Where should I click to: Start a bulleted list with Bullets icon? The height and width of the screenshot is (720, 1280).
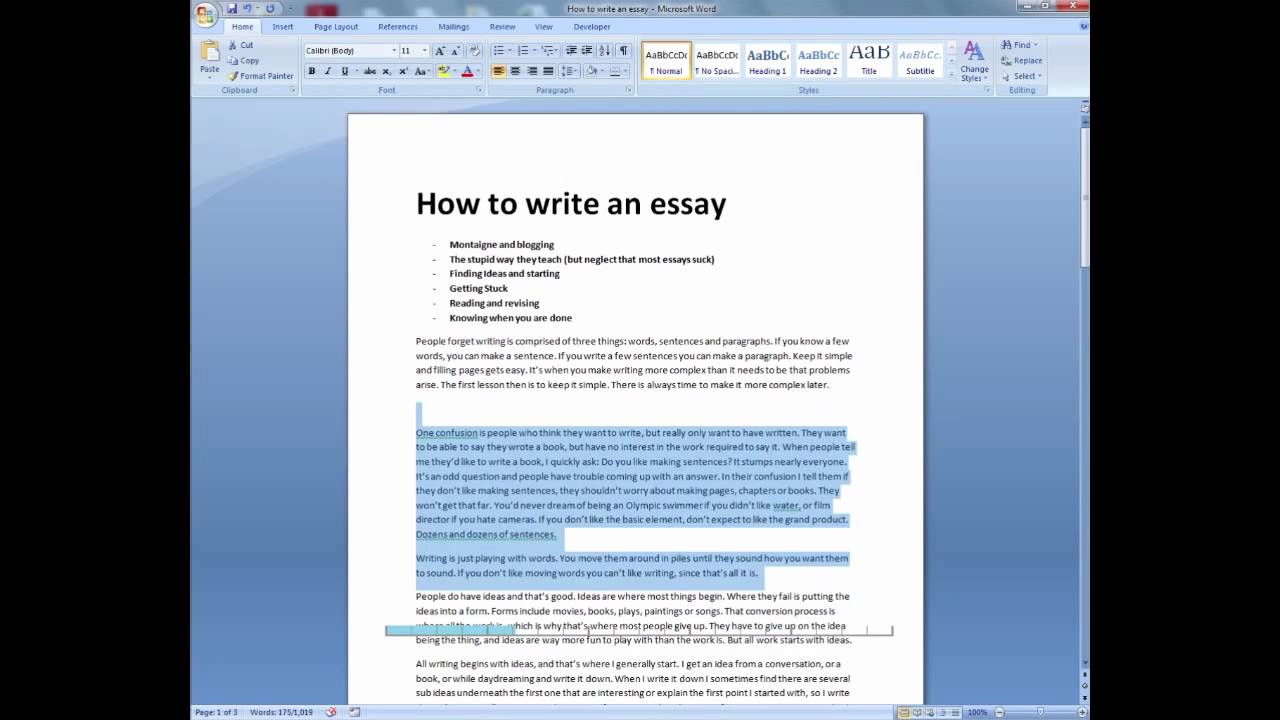pos(499,51)
